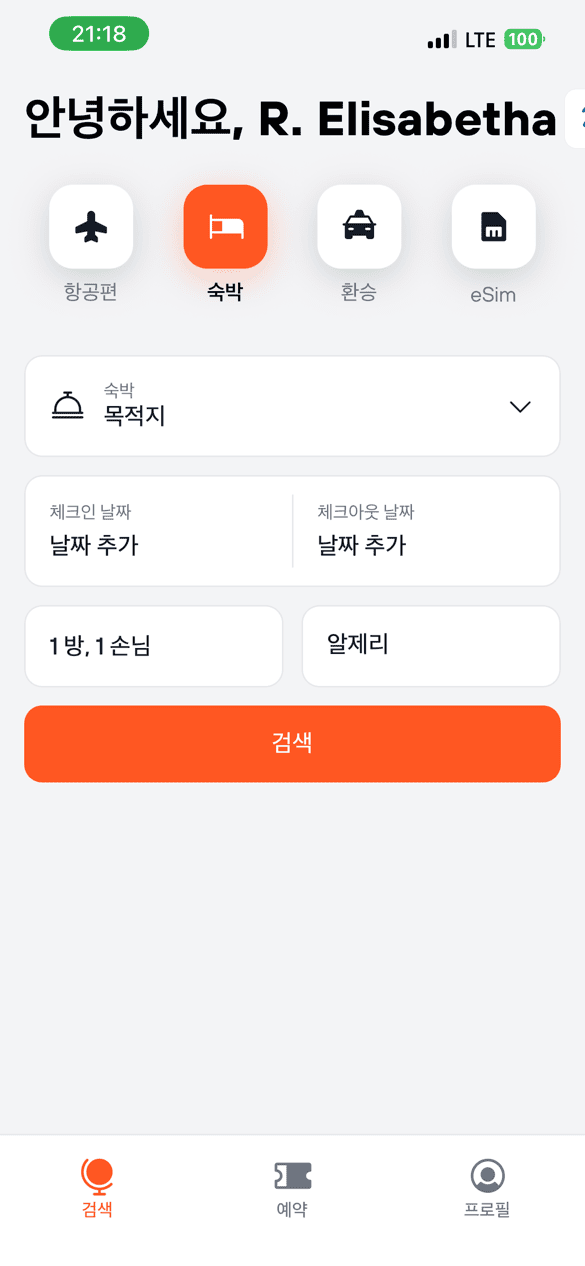Screen dimensions: 585x1266
Task: Open the 환승 taxi transfer search
Action: coord(359,227)
